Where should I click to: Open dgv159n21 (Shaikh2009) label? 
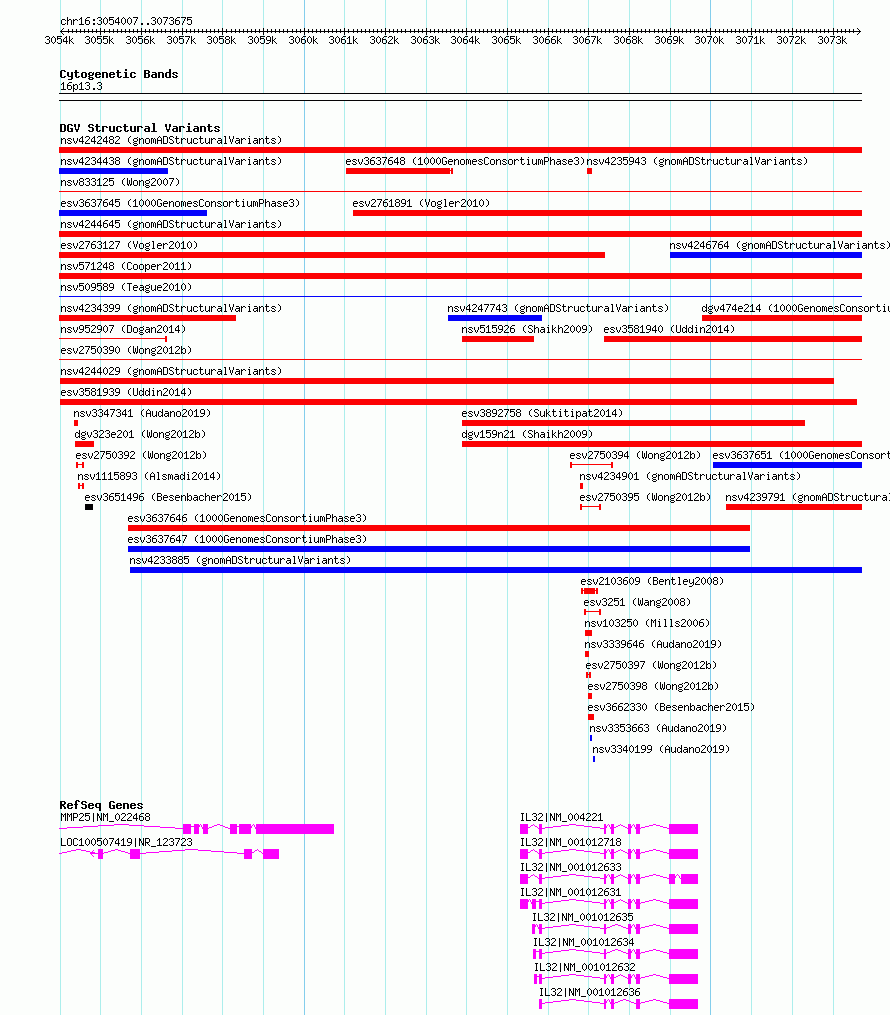(x=527, y=434)
